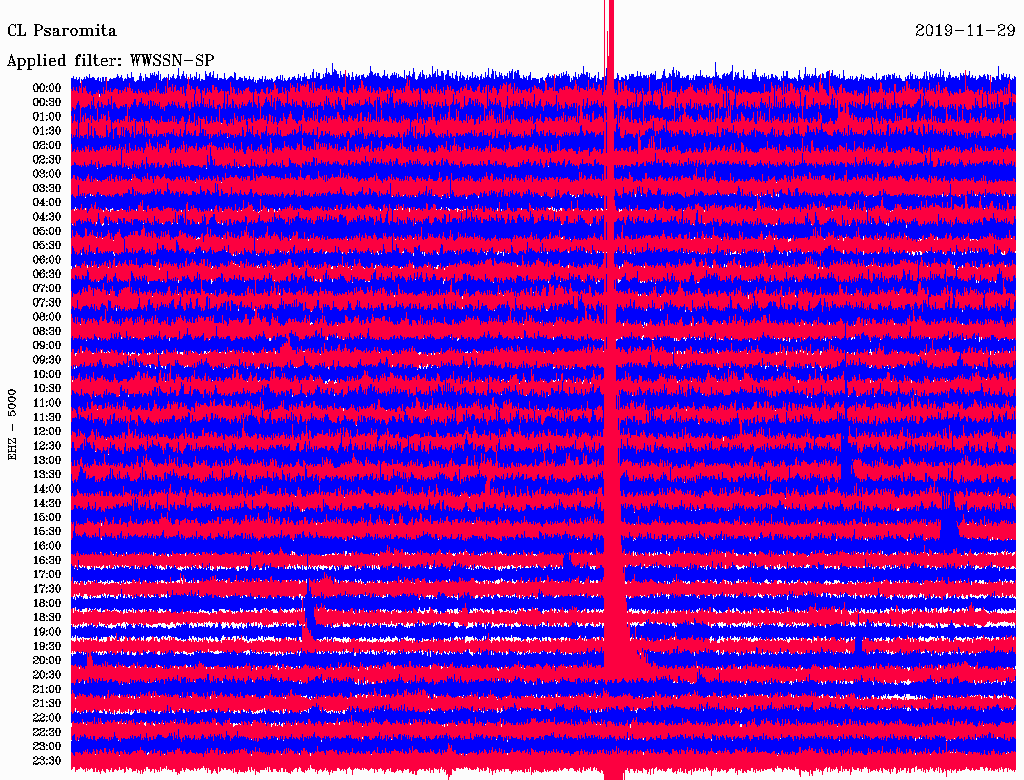Click the 'Applied filter: WWSSN-SP' label
This screenshot has height=780, width=1024.
click(x=110, y=61)
